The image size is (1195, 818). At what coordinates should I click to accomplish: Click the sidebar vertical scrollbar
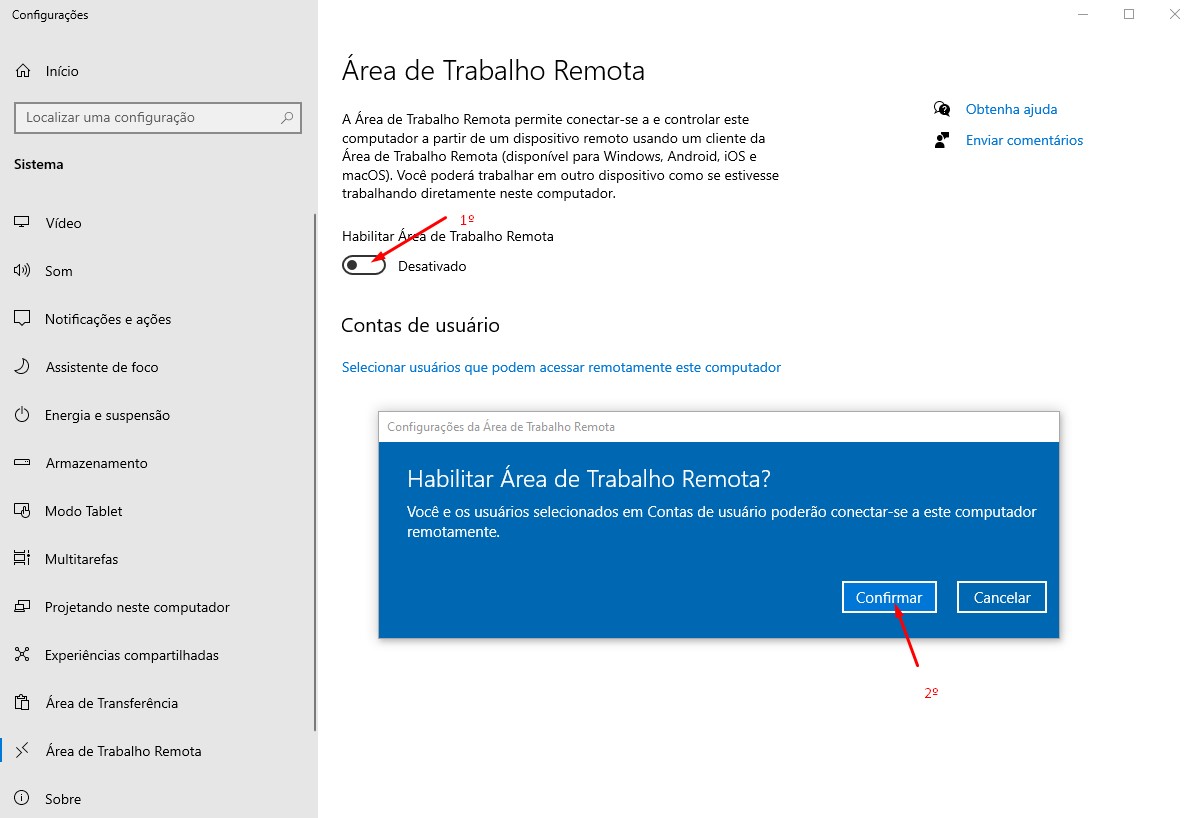click(x=315, y=473)
